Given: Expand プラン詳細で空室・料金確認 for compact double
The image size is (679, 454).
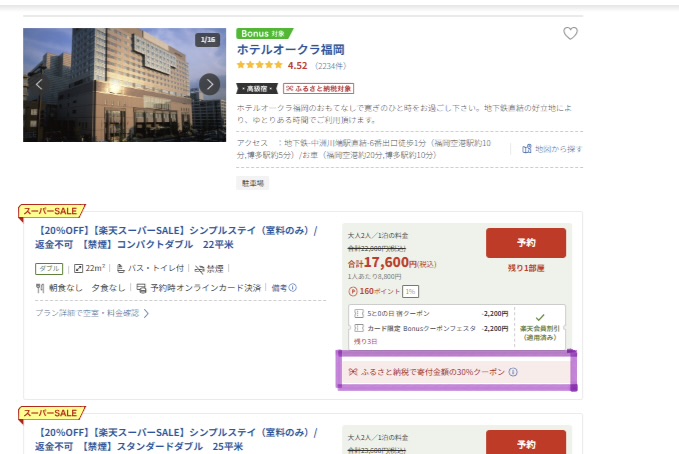Looking at the screenshot, I should coord(92,313).
